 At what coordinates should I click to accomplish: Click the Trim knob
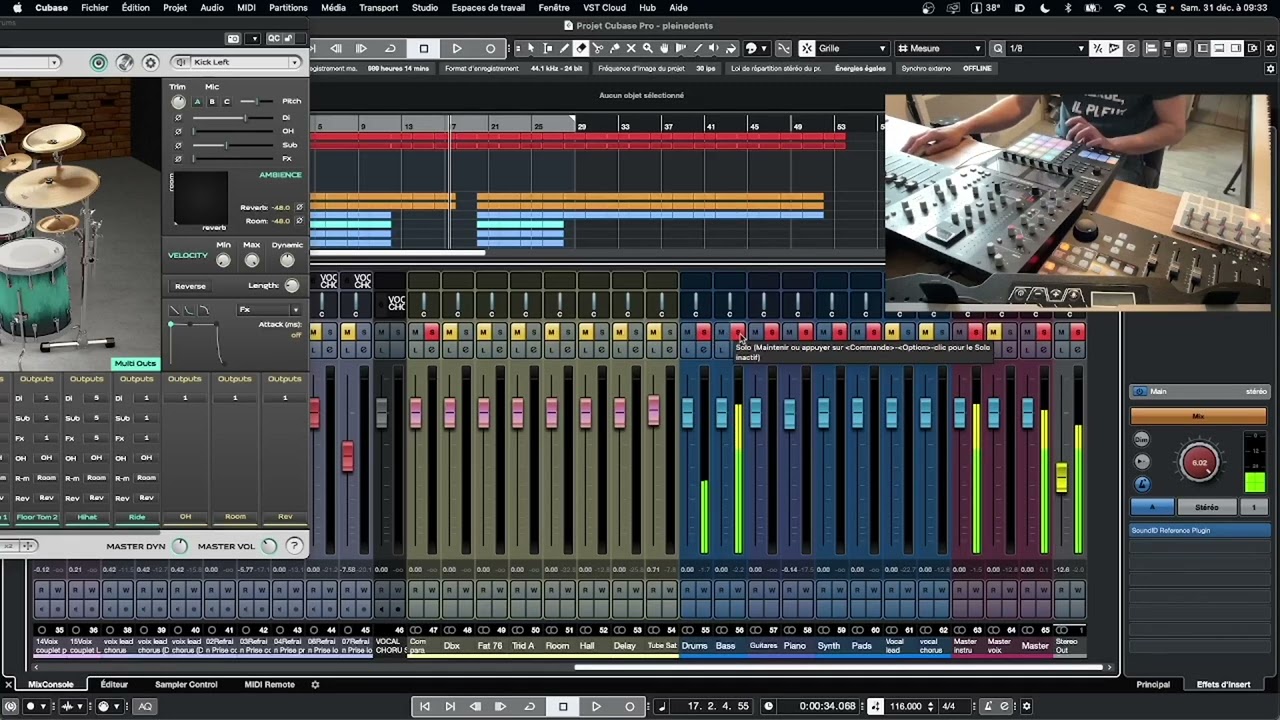click(178, 102)
